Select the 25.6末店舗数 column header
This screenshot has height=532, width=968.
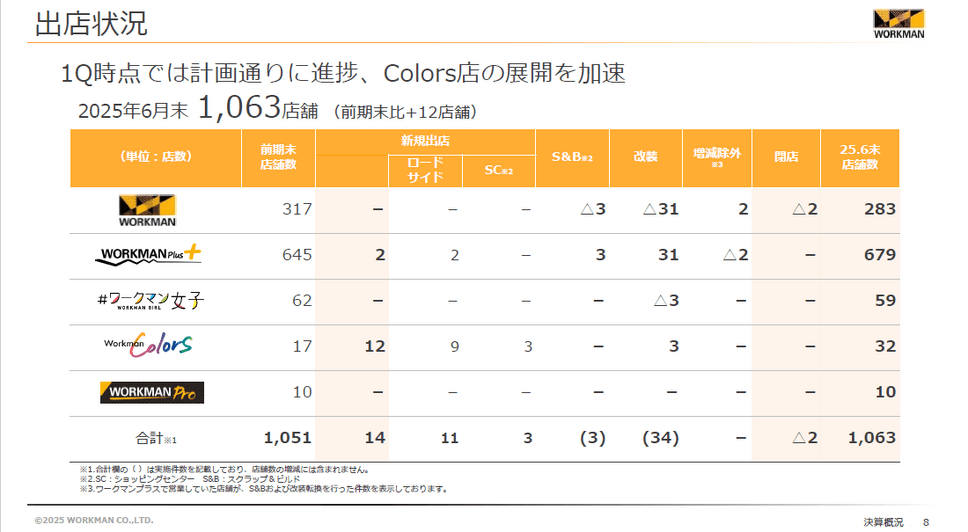point(860,157)
